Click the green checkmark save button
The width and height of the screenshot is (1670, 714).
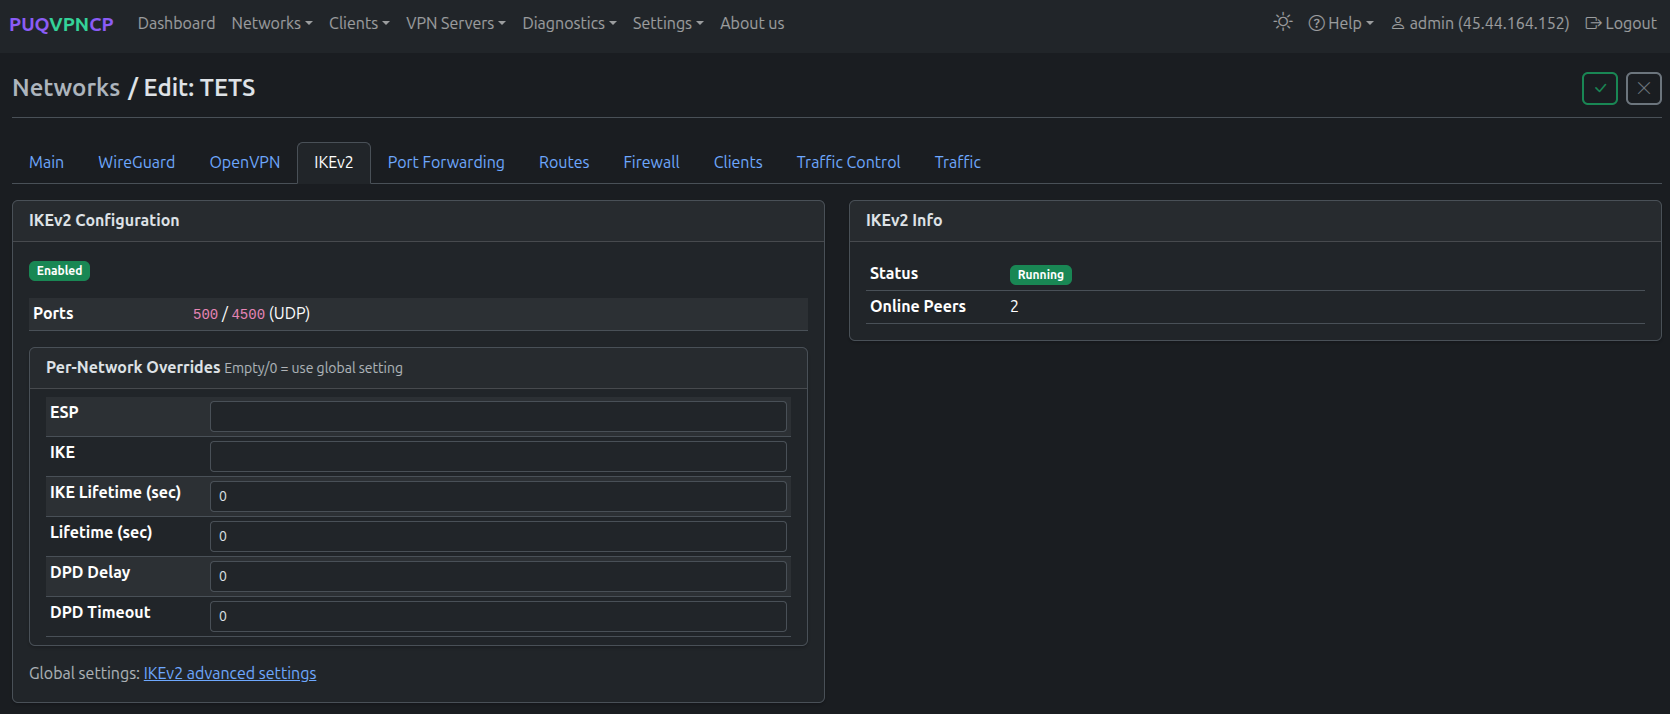tap(1600, 88)
